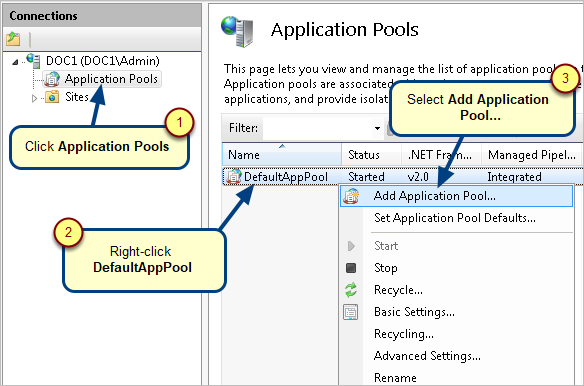Click the Managed Pipeline column header
584x386 pixels.
(531, 154)
